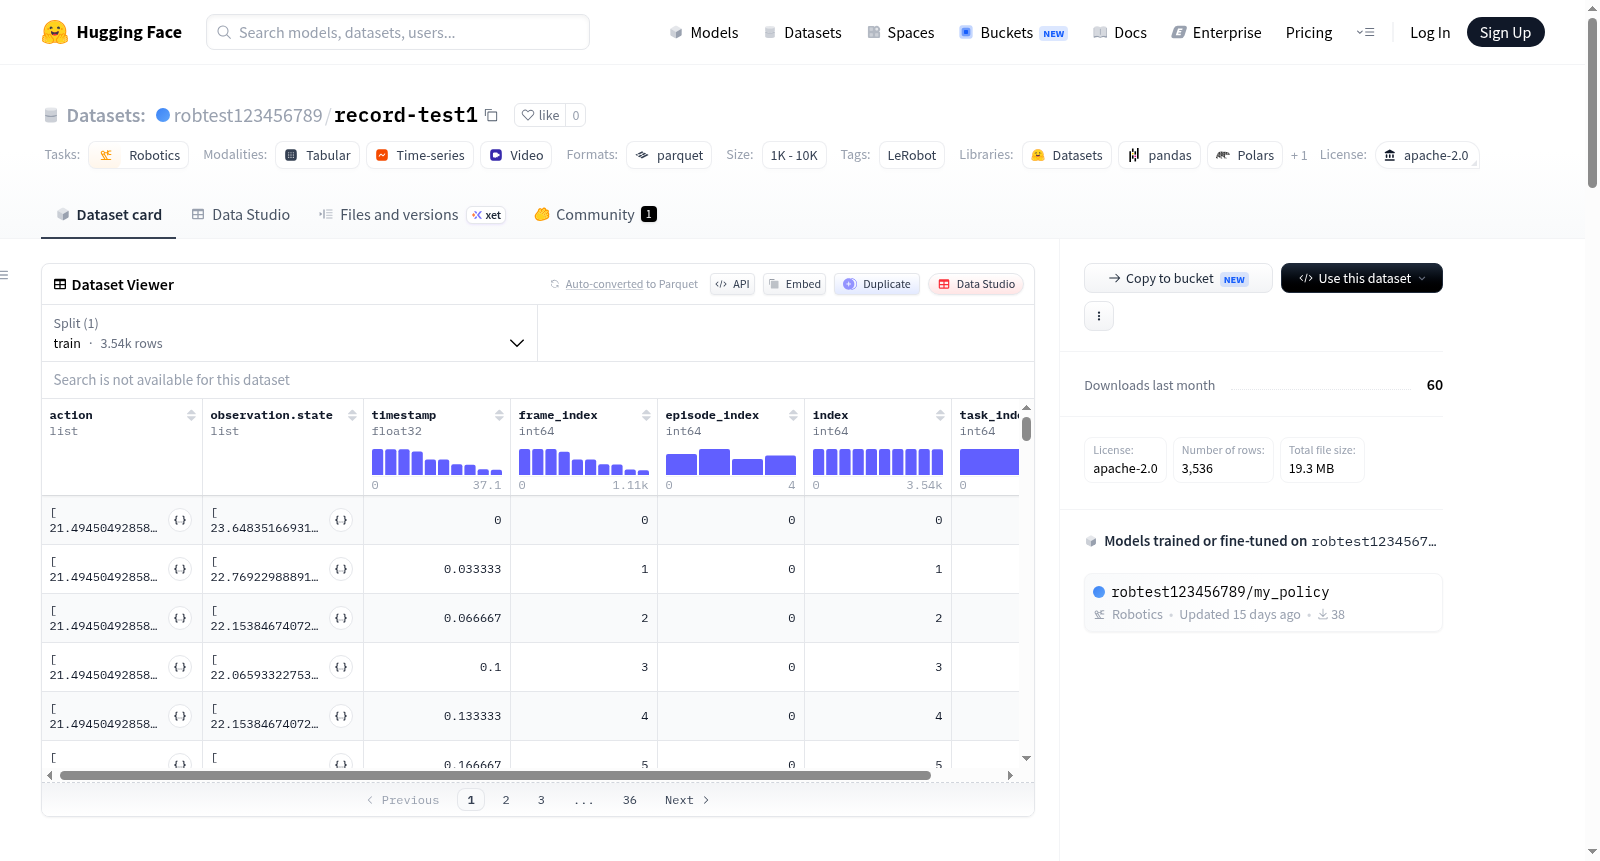The width and height of the screenshot is (1600, 861).
Task: Click the Duplicate button
Action: pyautogui.click(x=877, y=284)
